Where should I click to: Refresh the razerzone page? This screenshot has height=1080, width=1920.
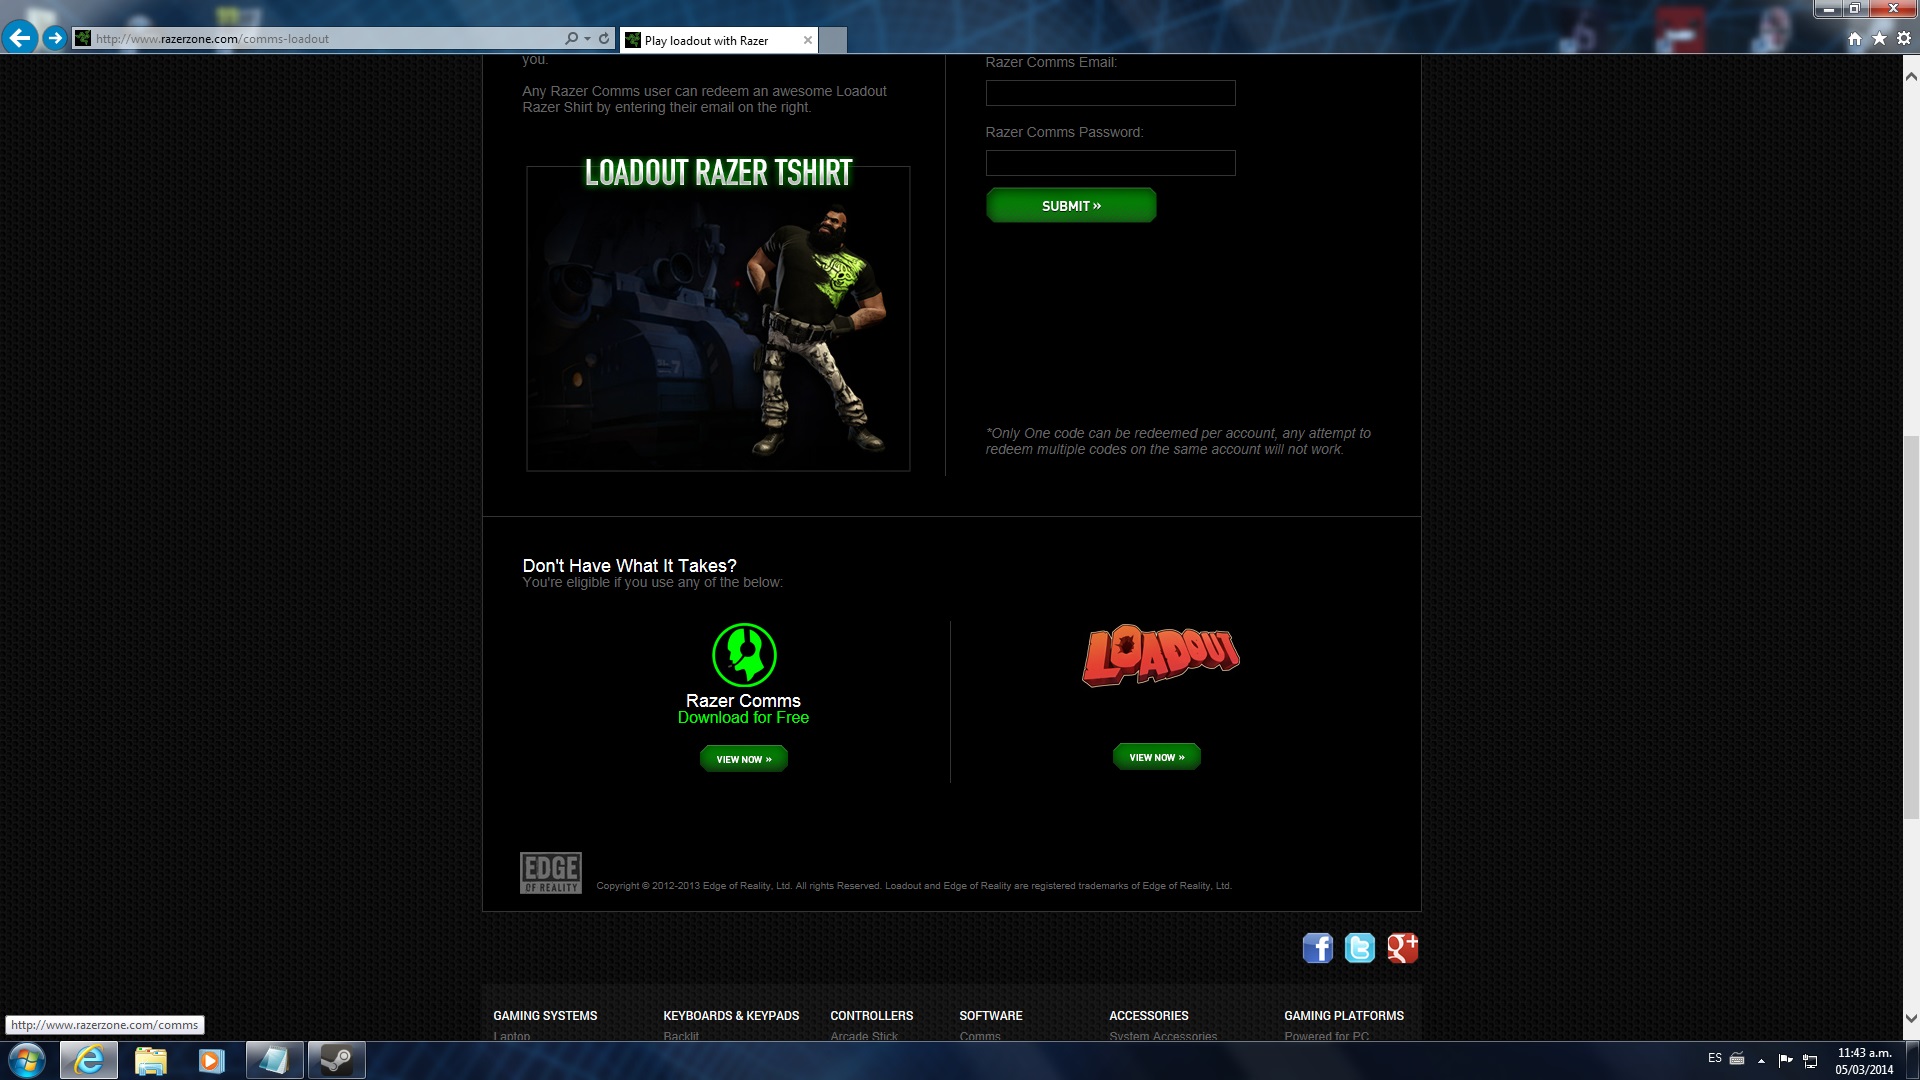[604, 39]
